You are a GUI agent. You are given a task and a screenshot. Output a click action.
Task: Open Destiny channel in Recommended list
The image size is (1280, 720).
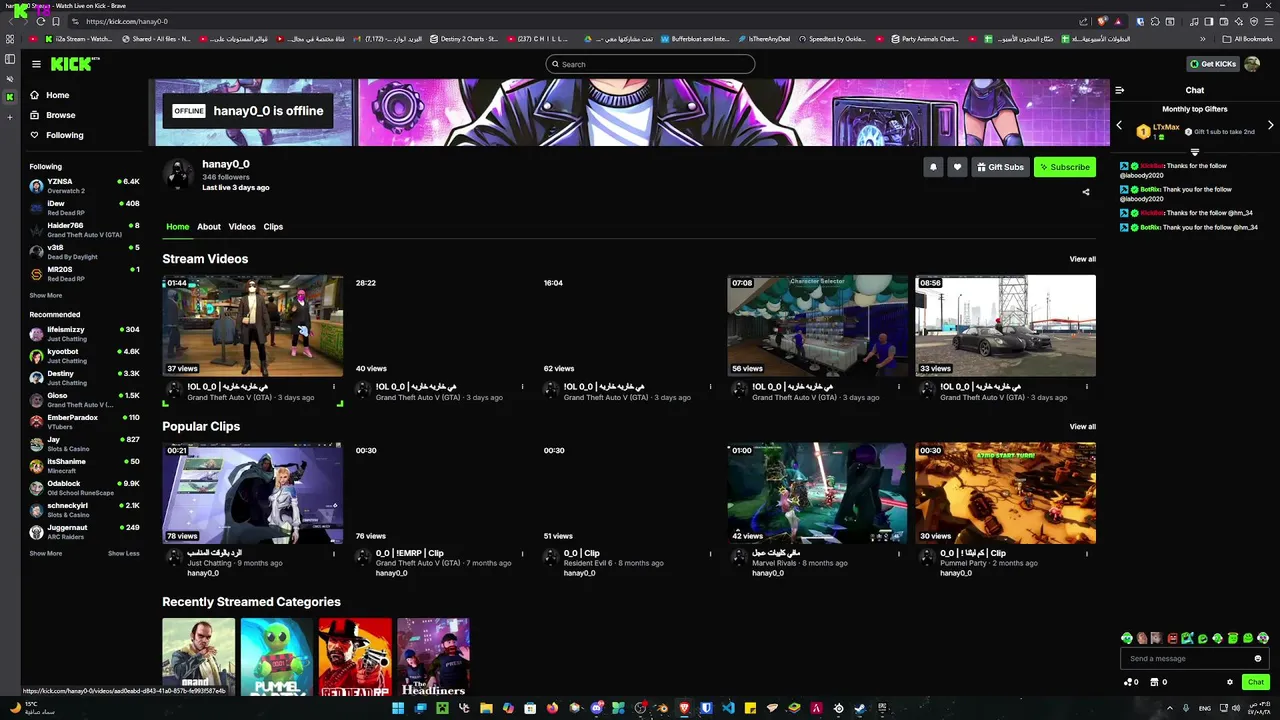point(84,378)
